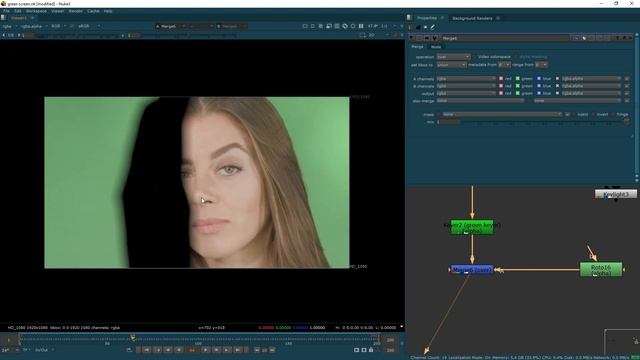
Task: Click the Viewer pane menu icon at top-left
Action: pos(3,18)
